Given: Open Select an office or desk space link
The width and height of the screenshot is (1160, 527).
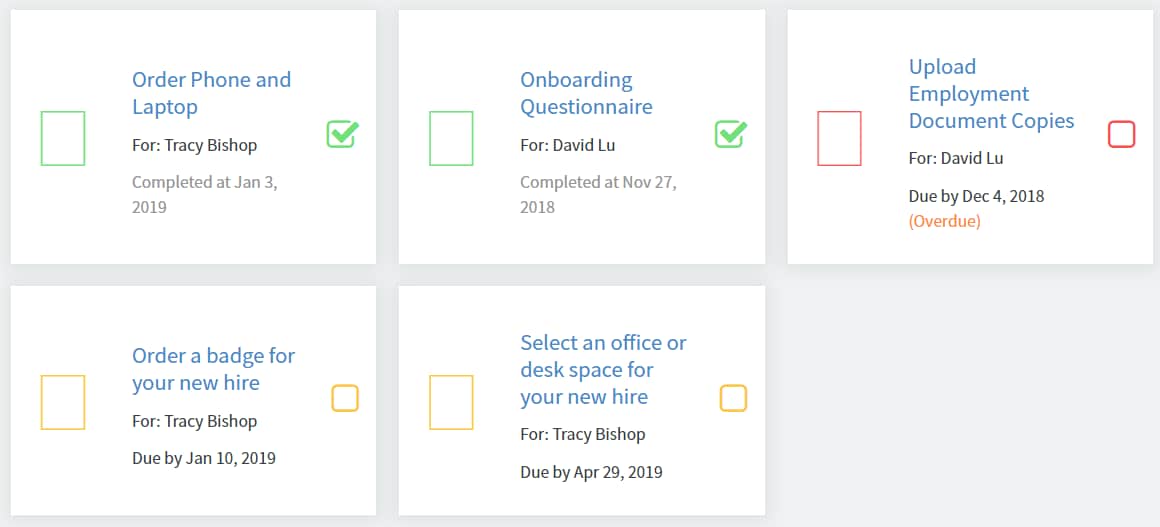Looking at the screenshot, I should (x=604, y=370).
